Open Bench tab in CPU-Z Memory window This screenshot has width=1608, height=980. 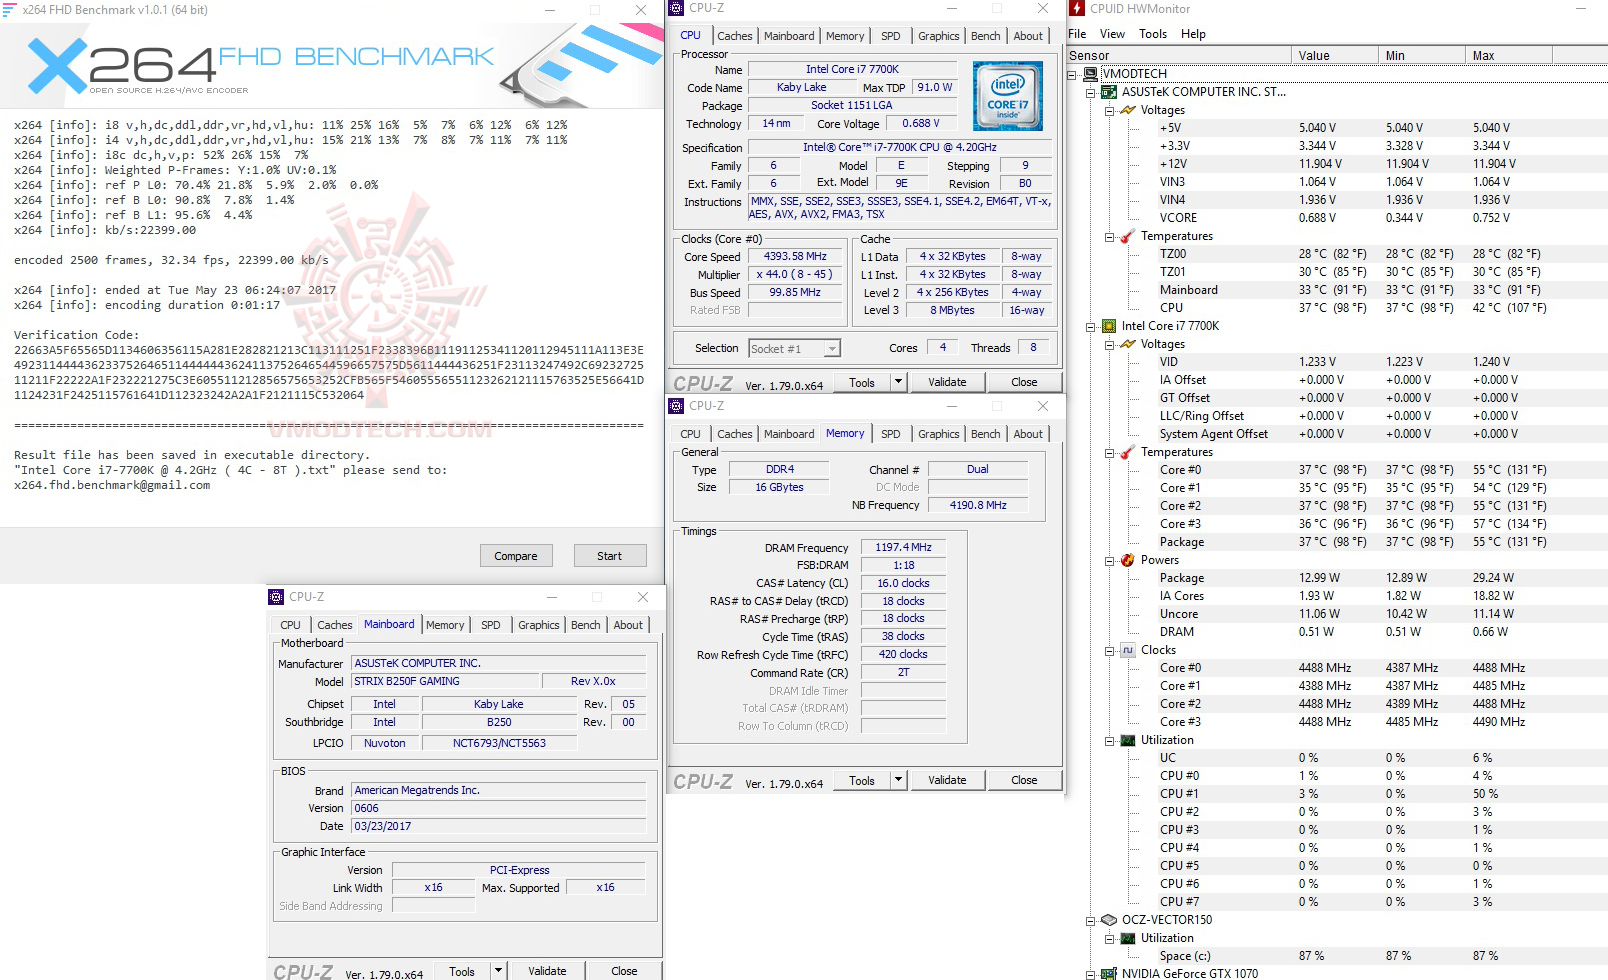click(x=985, y=434)
